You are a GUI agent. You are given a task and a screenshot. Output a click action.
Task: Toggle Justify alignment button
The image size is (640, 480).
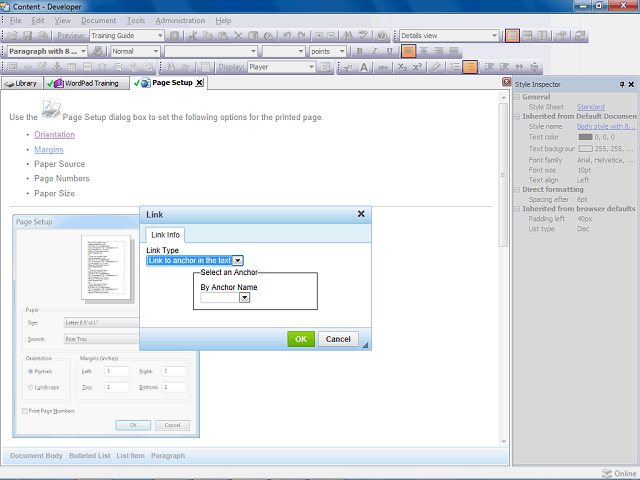coord(454,51)
